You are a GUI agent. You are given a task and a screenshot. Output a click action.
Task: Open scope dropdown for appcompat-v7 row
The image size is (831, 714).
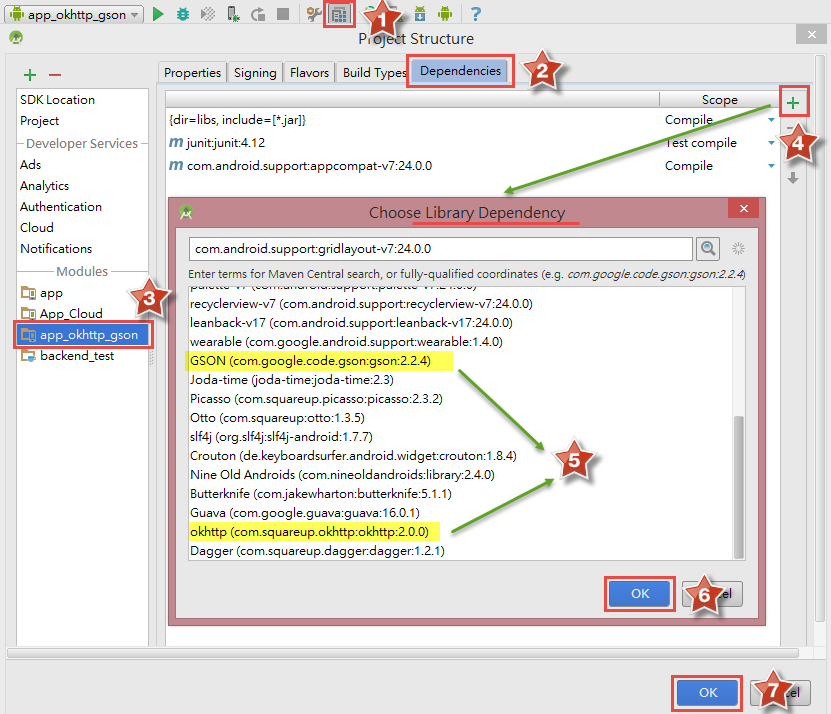click(771, 166)
